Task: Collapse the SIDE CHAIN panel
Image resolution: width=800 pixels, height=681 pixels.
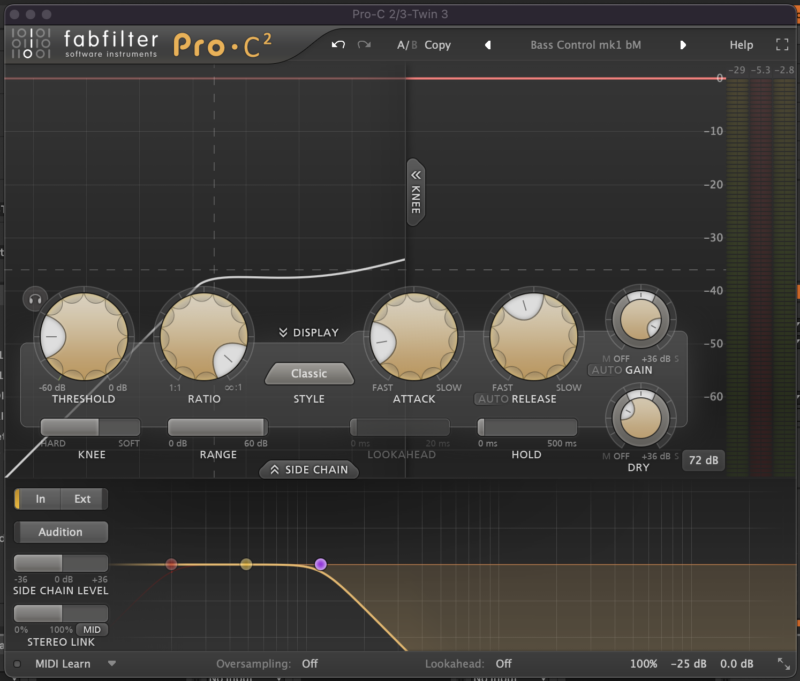Action: coord(309,470)
